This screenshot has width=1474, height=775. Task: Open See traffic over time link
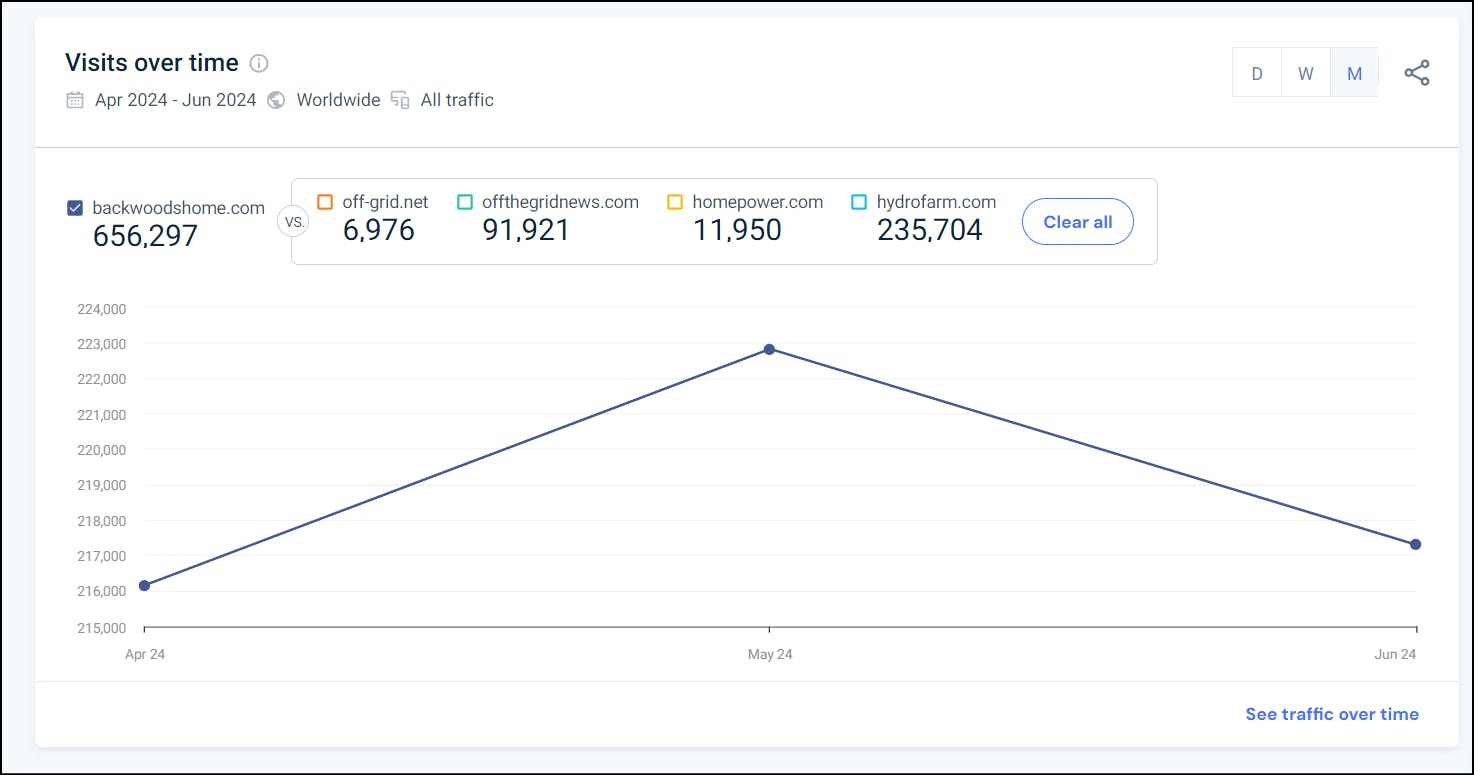(x=1332, y=714)
